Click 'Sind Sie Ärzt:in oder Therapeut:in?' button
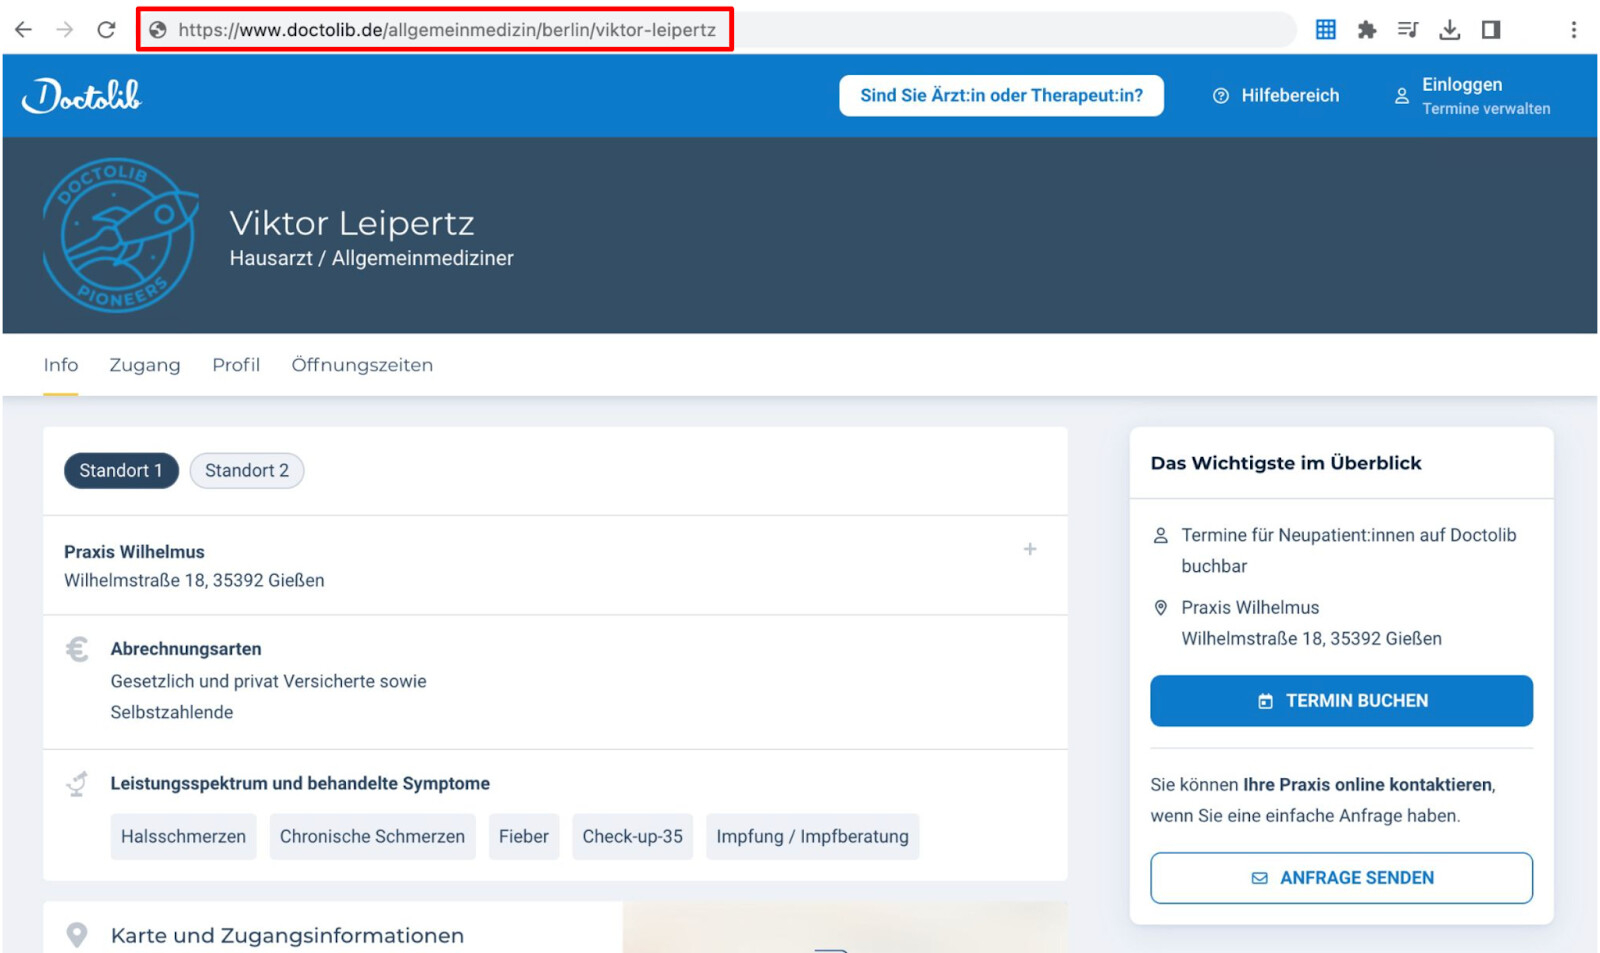1600x953 pixels. pos(1001,96)
